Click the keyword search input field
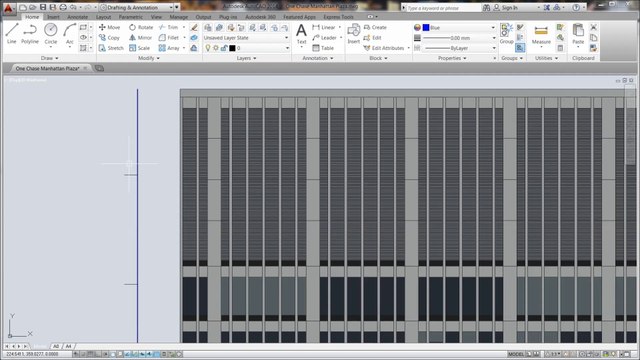 pyautogui.click(x=444, y=8)
